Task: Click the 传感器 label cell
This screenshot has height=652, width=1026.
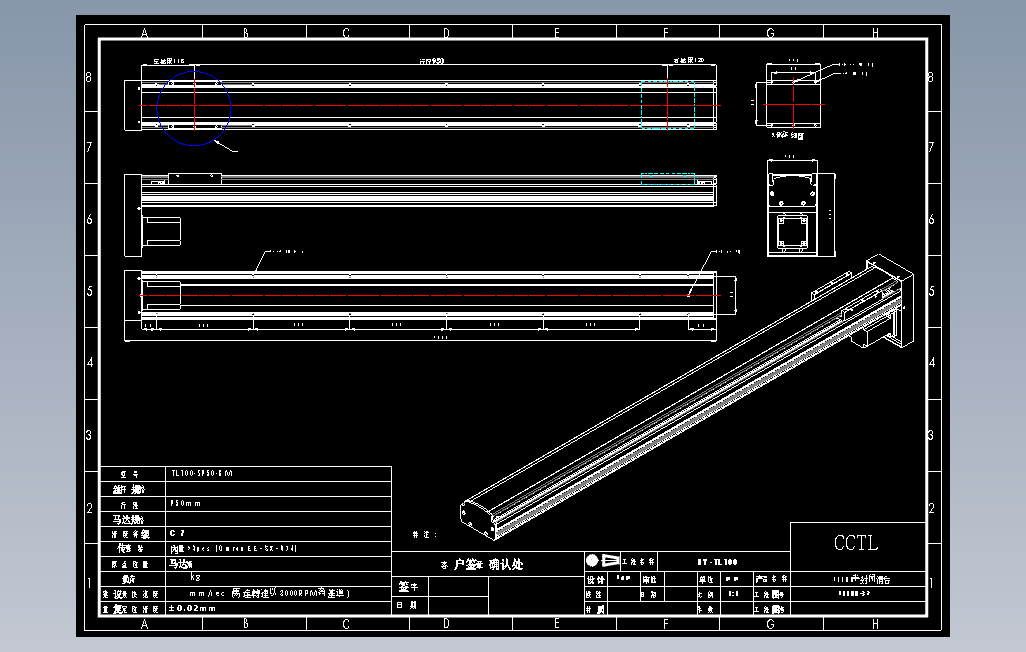Action: coord(133,549)
